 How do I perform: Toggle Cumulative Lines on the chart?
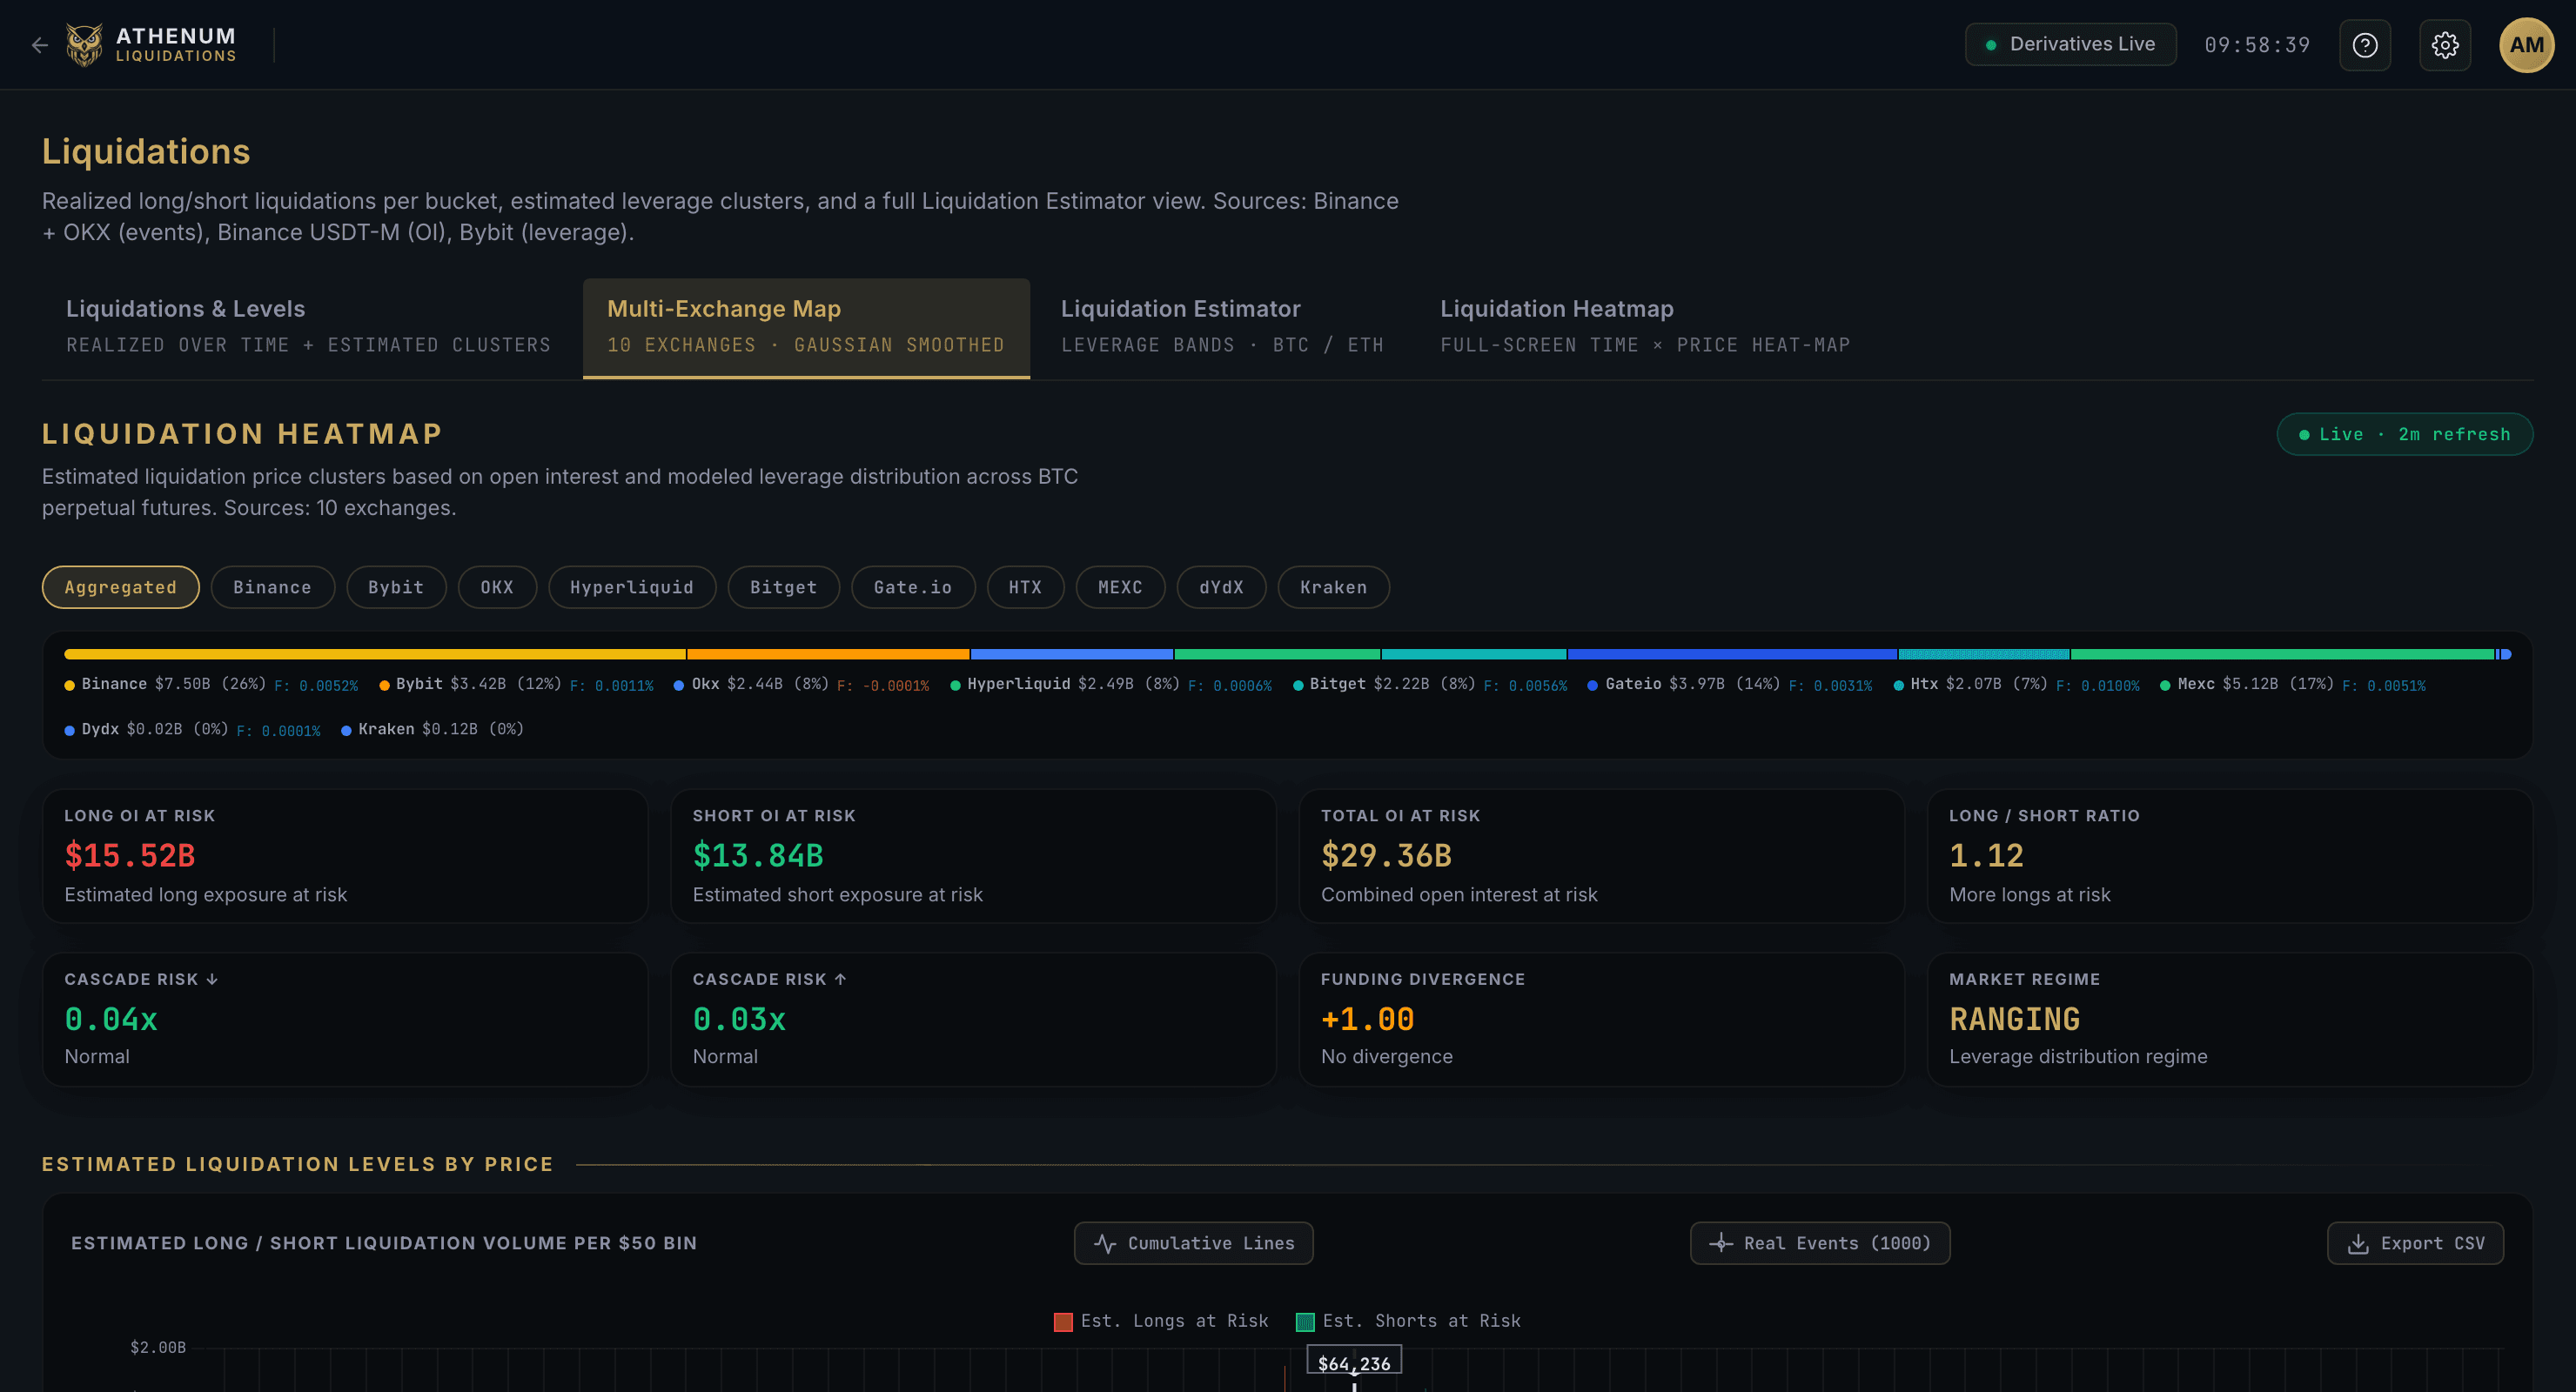pyautogui.click(x=1193, y=1243)
